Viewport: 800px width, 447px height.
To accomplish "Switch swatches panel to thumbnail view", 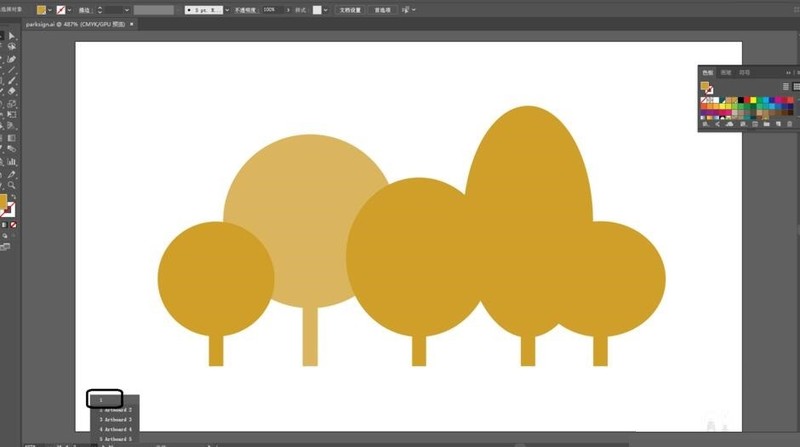I will (x=796, y=86).
